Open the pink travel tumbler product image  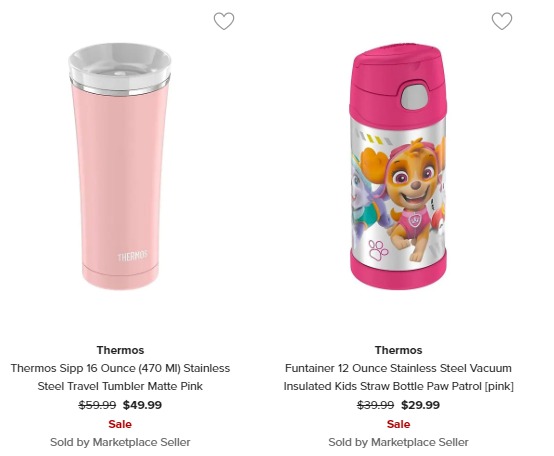(119, 166)
